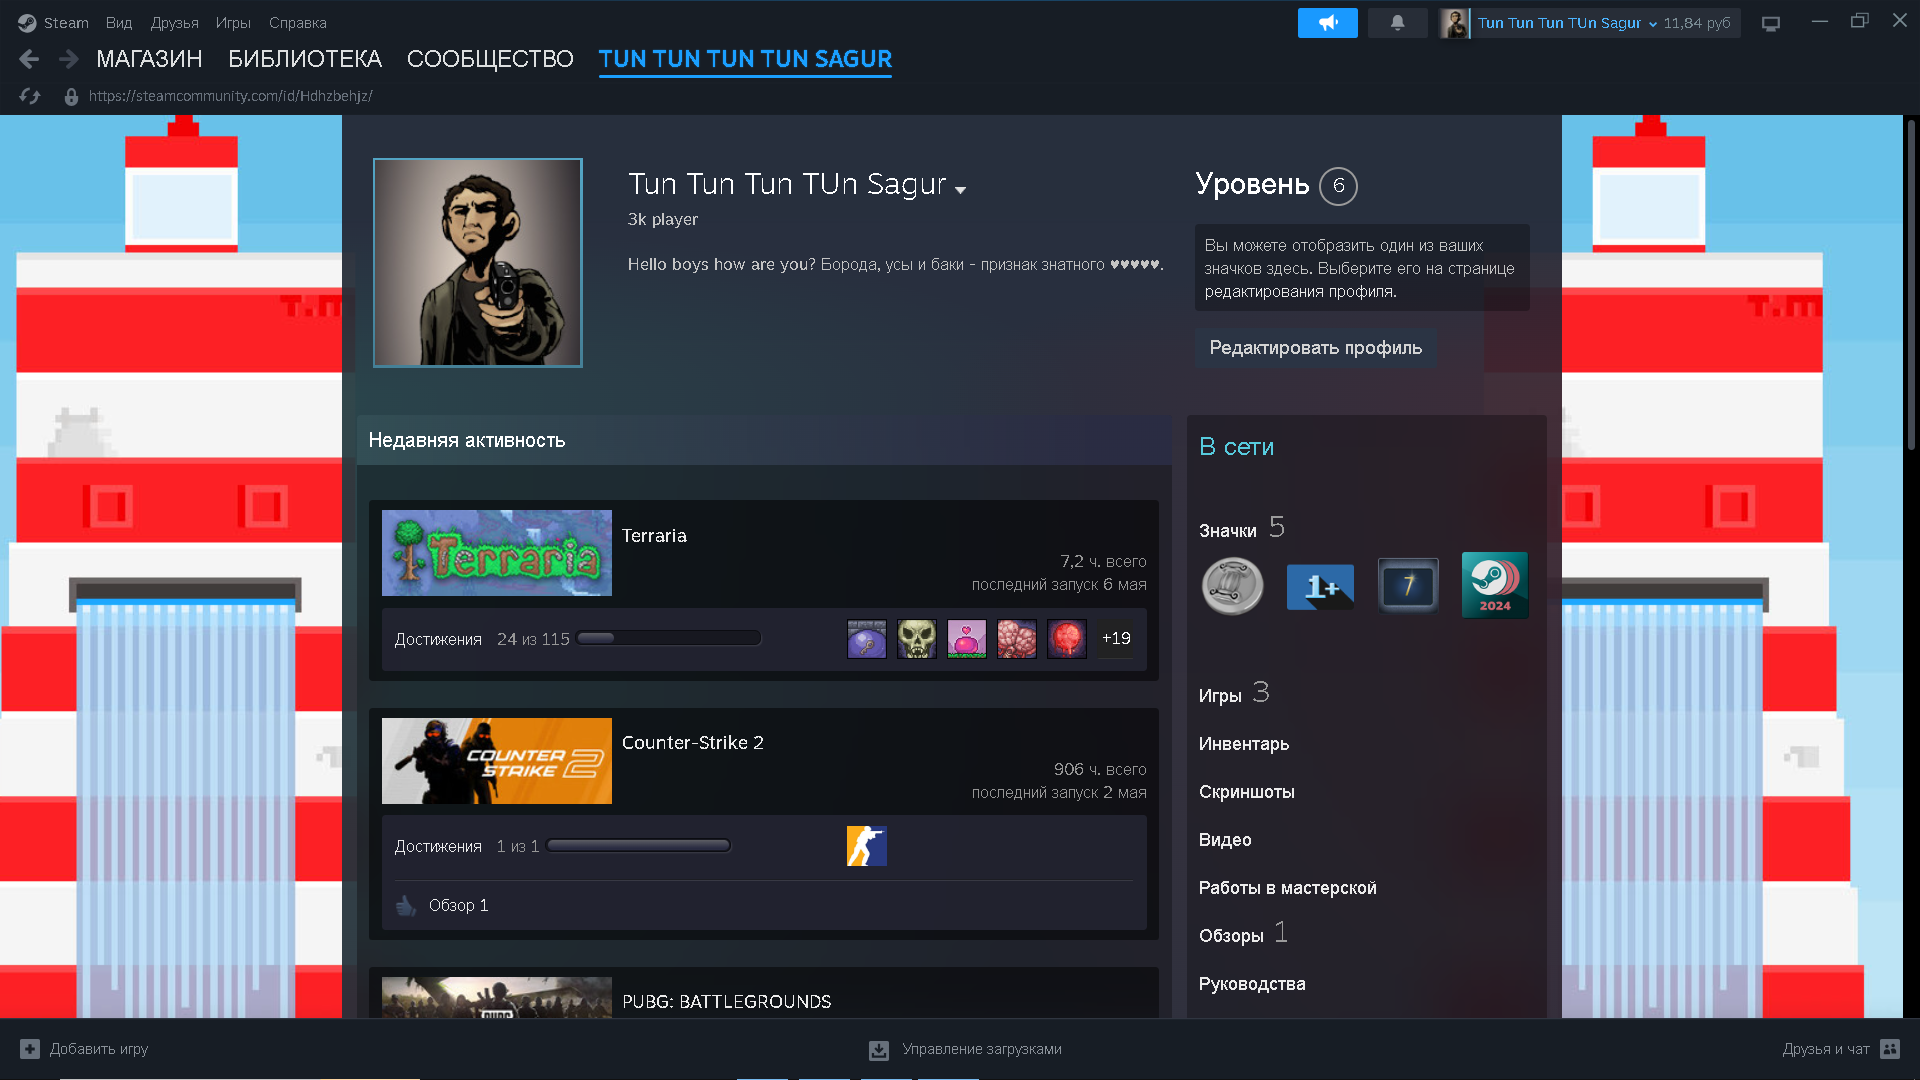This screenshot has width=1920, height=1080.
Task: Open the Значки badges link
Action: pyautogui.click(x=1228, y=530)
